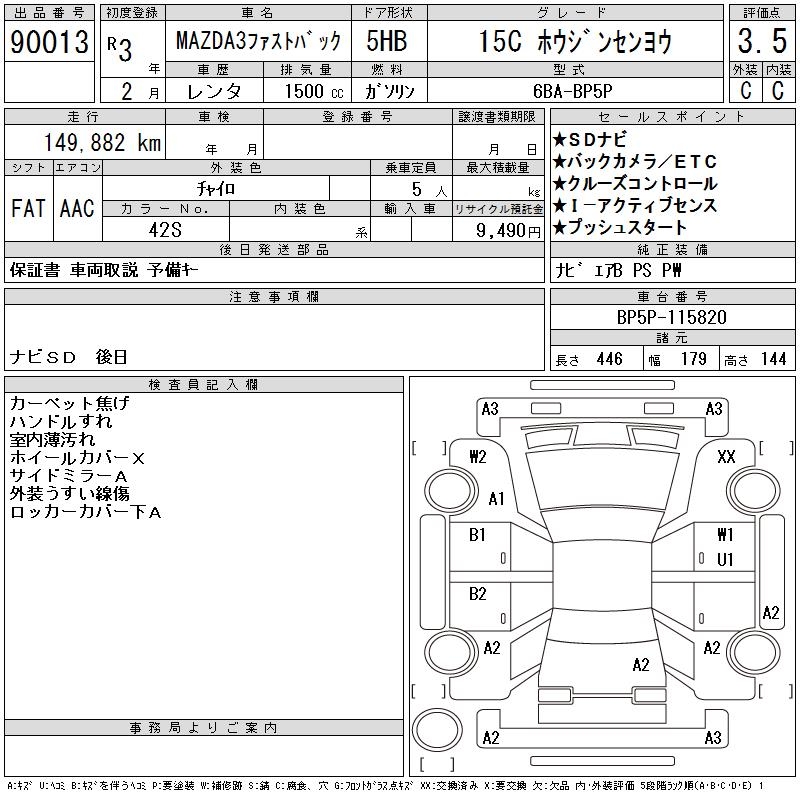The height and width of the screenshot is (800, 800).
Task: Click the fuel type ガソリン
Action: (x=389, y=91)
